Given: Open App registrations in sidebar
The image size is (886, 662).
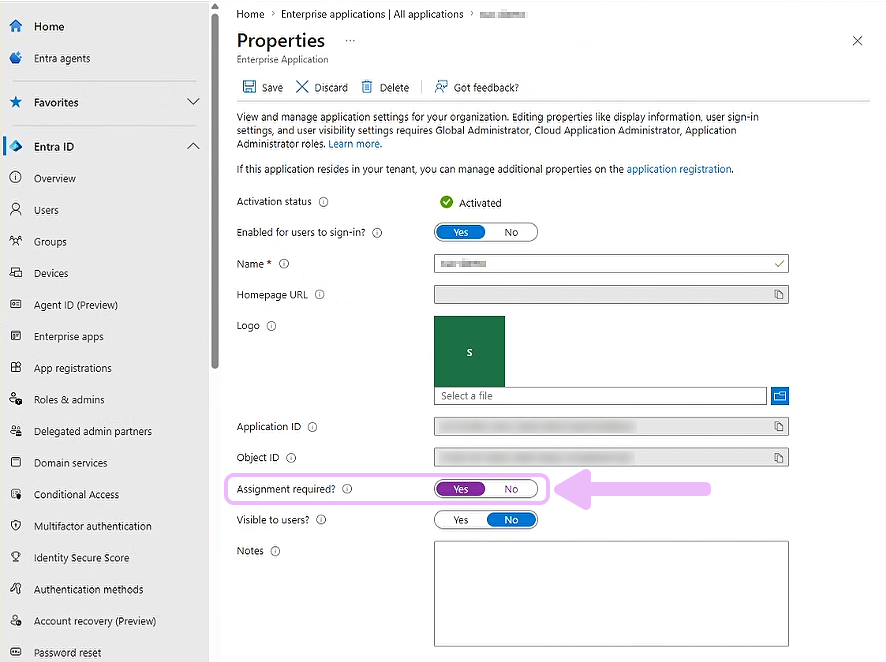Looking at the screenshot, I should (x=72, y=368).
